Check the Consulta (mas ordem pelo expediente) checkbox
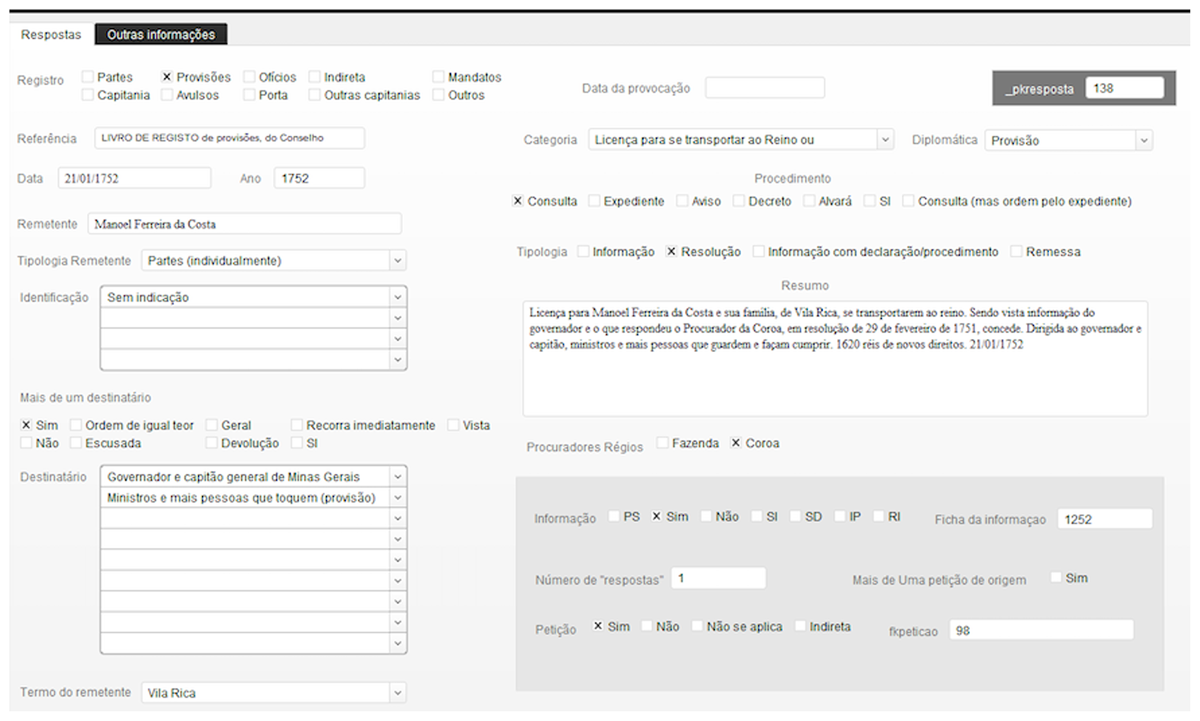 (908, 201)
